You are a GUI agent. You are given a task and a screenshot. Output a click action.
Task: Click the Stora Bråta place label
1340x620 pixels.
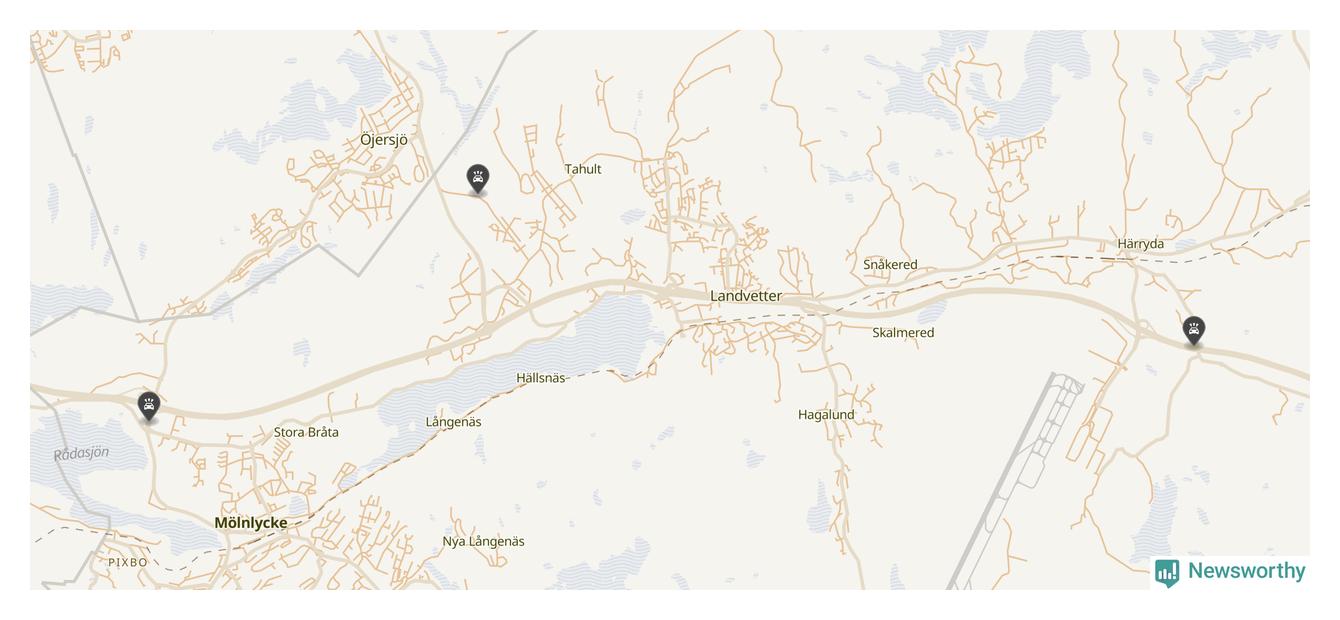point(306,433)
